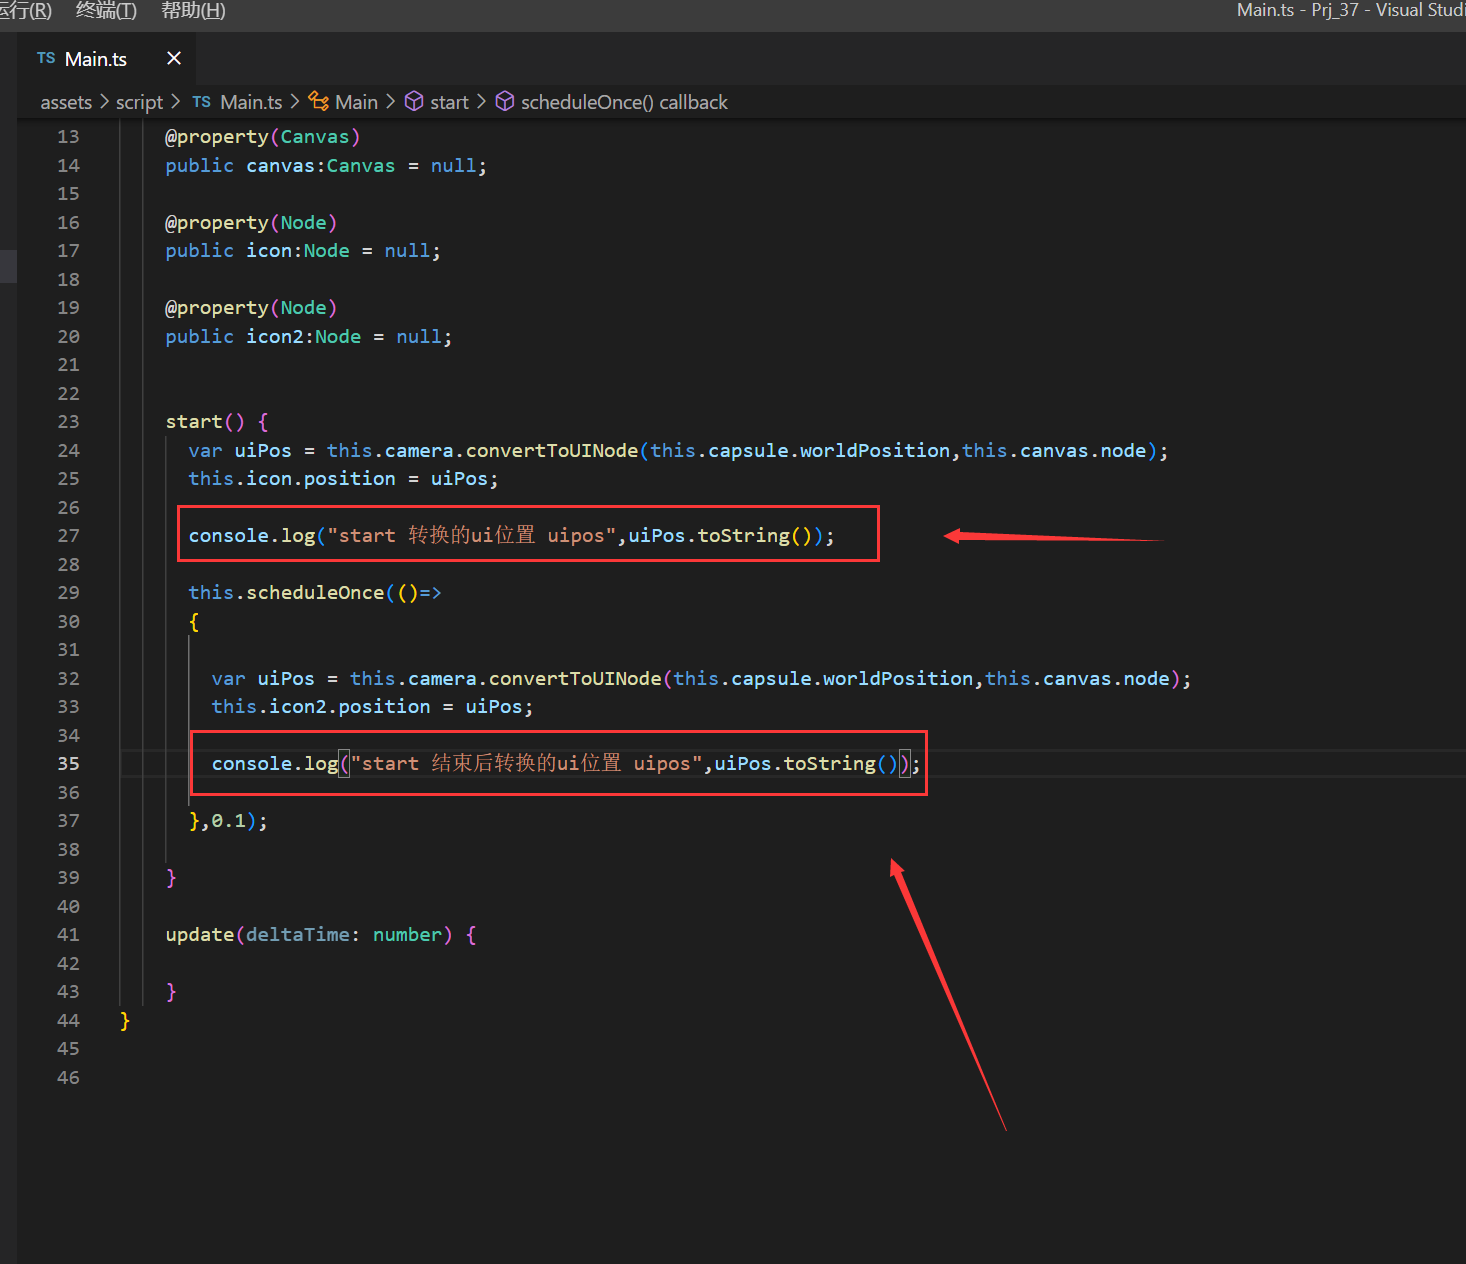Click line number 23 in the gutter
The width and height of the screenshot is (1466, 1264).
[x=68, y=422]
